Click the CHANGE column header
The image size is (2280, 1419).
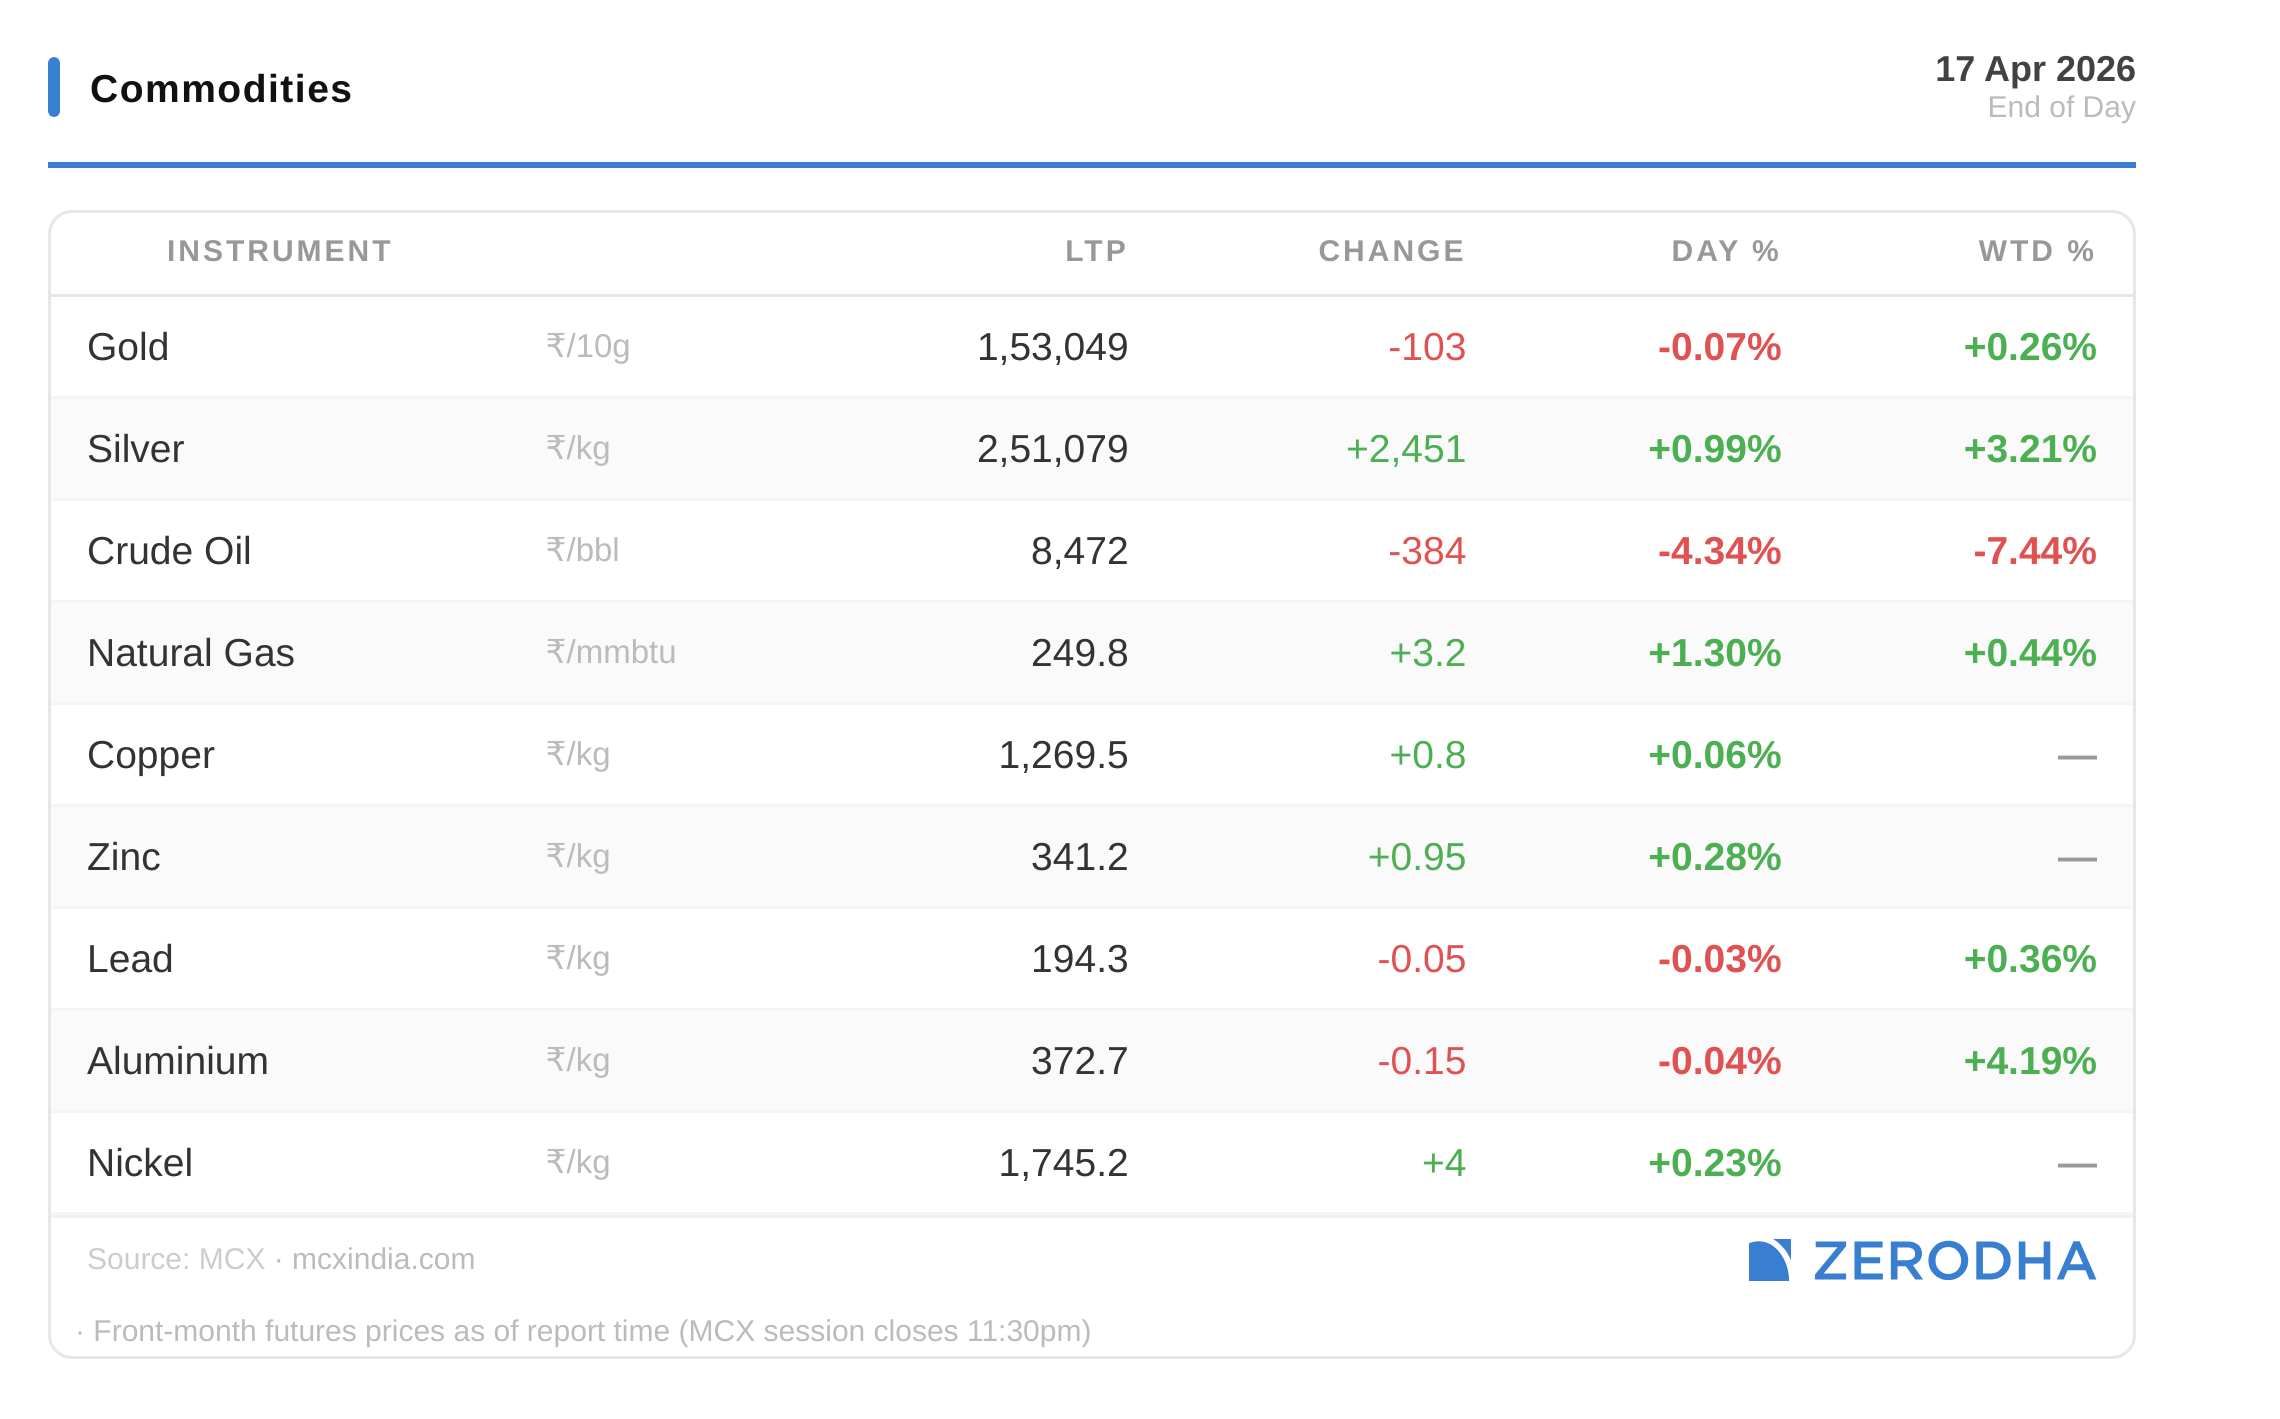pyautogui.click(x=1390, y=251)
